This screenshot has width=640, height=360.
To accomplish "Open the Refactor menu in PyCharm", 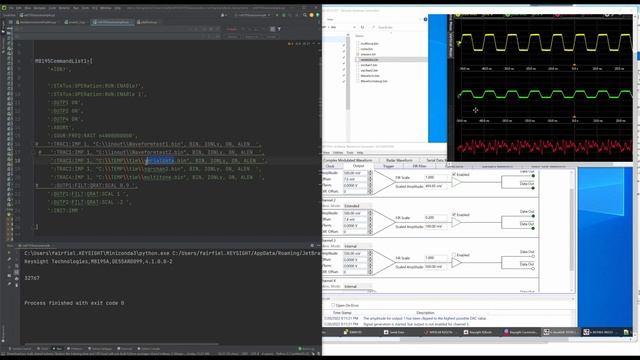I will click(64, 8).
